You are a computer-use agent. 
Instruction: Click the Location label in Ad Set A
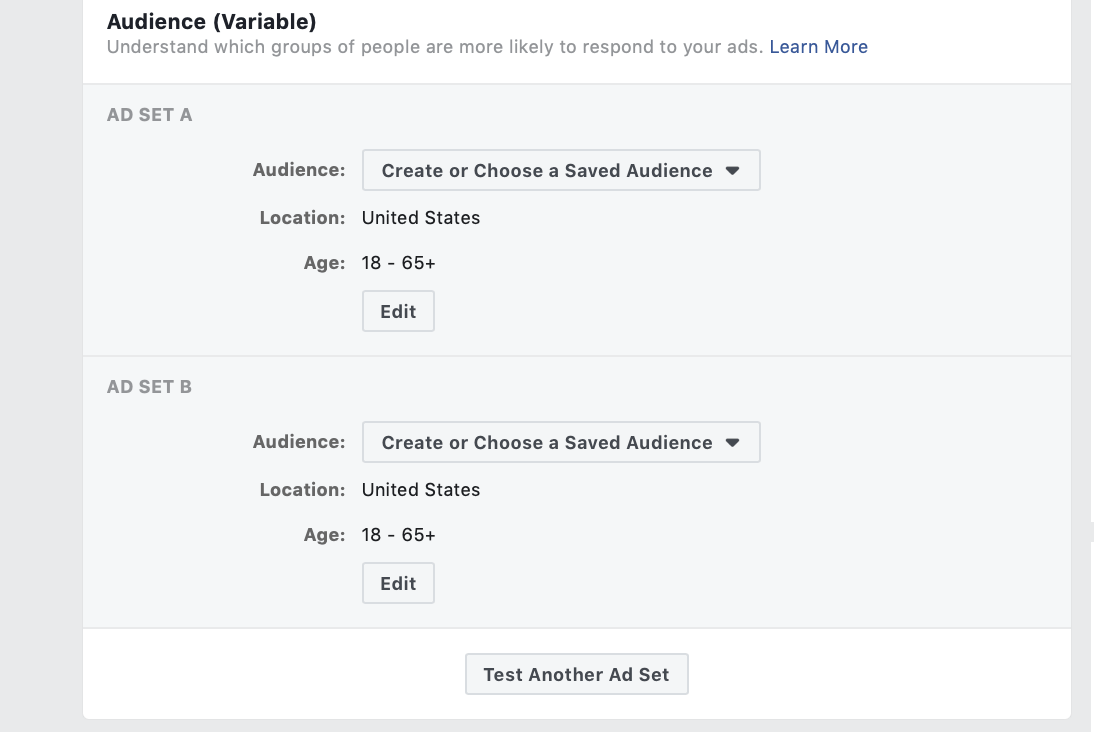302,218
